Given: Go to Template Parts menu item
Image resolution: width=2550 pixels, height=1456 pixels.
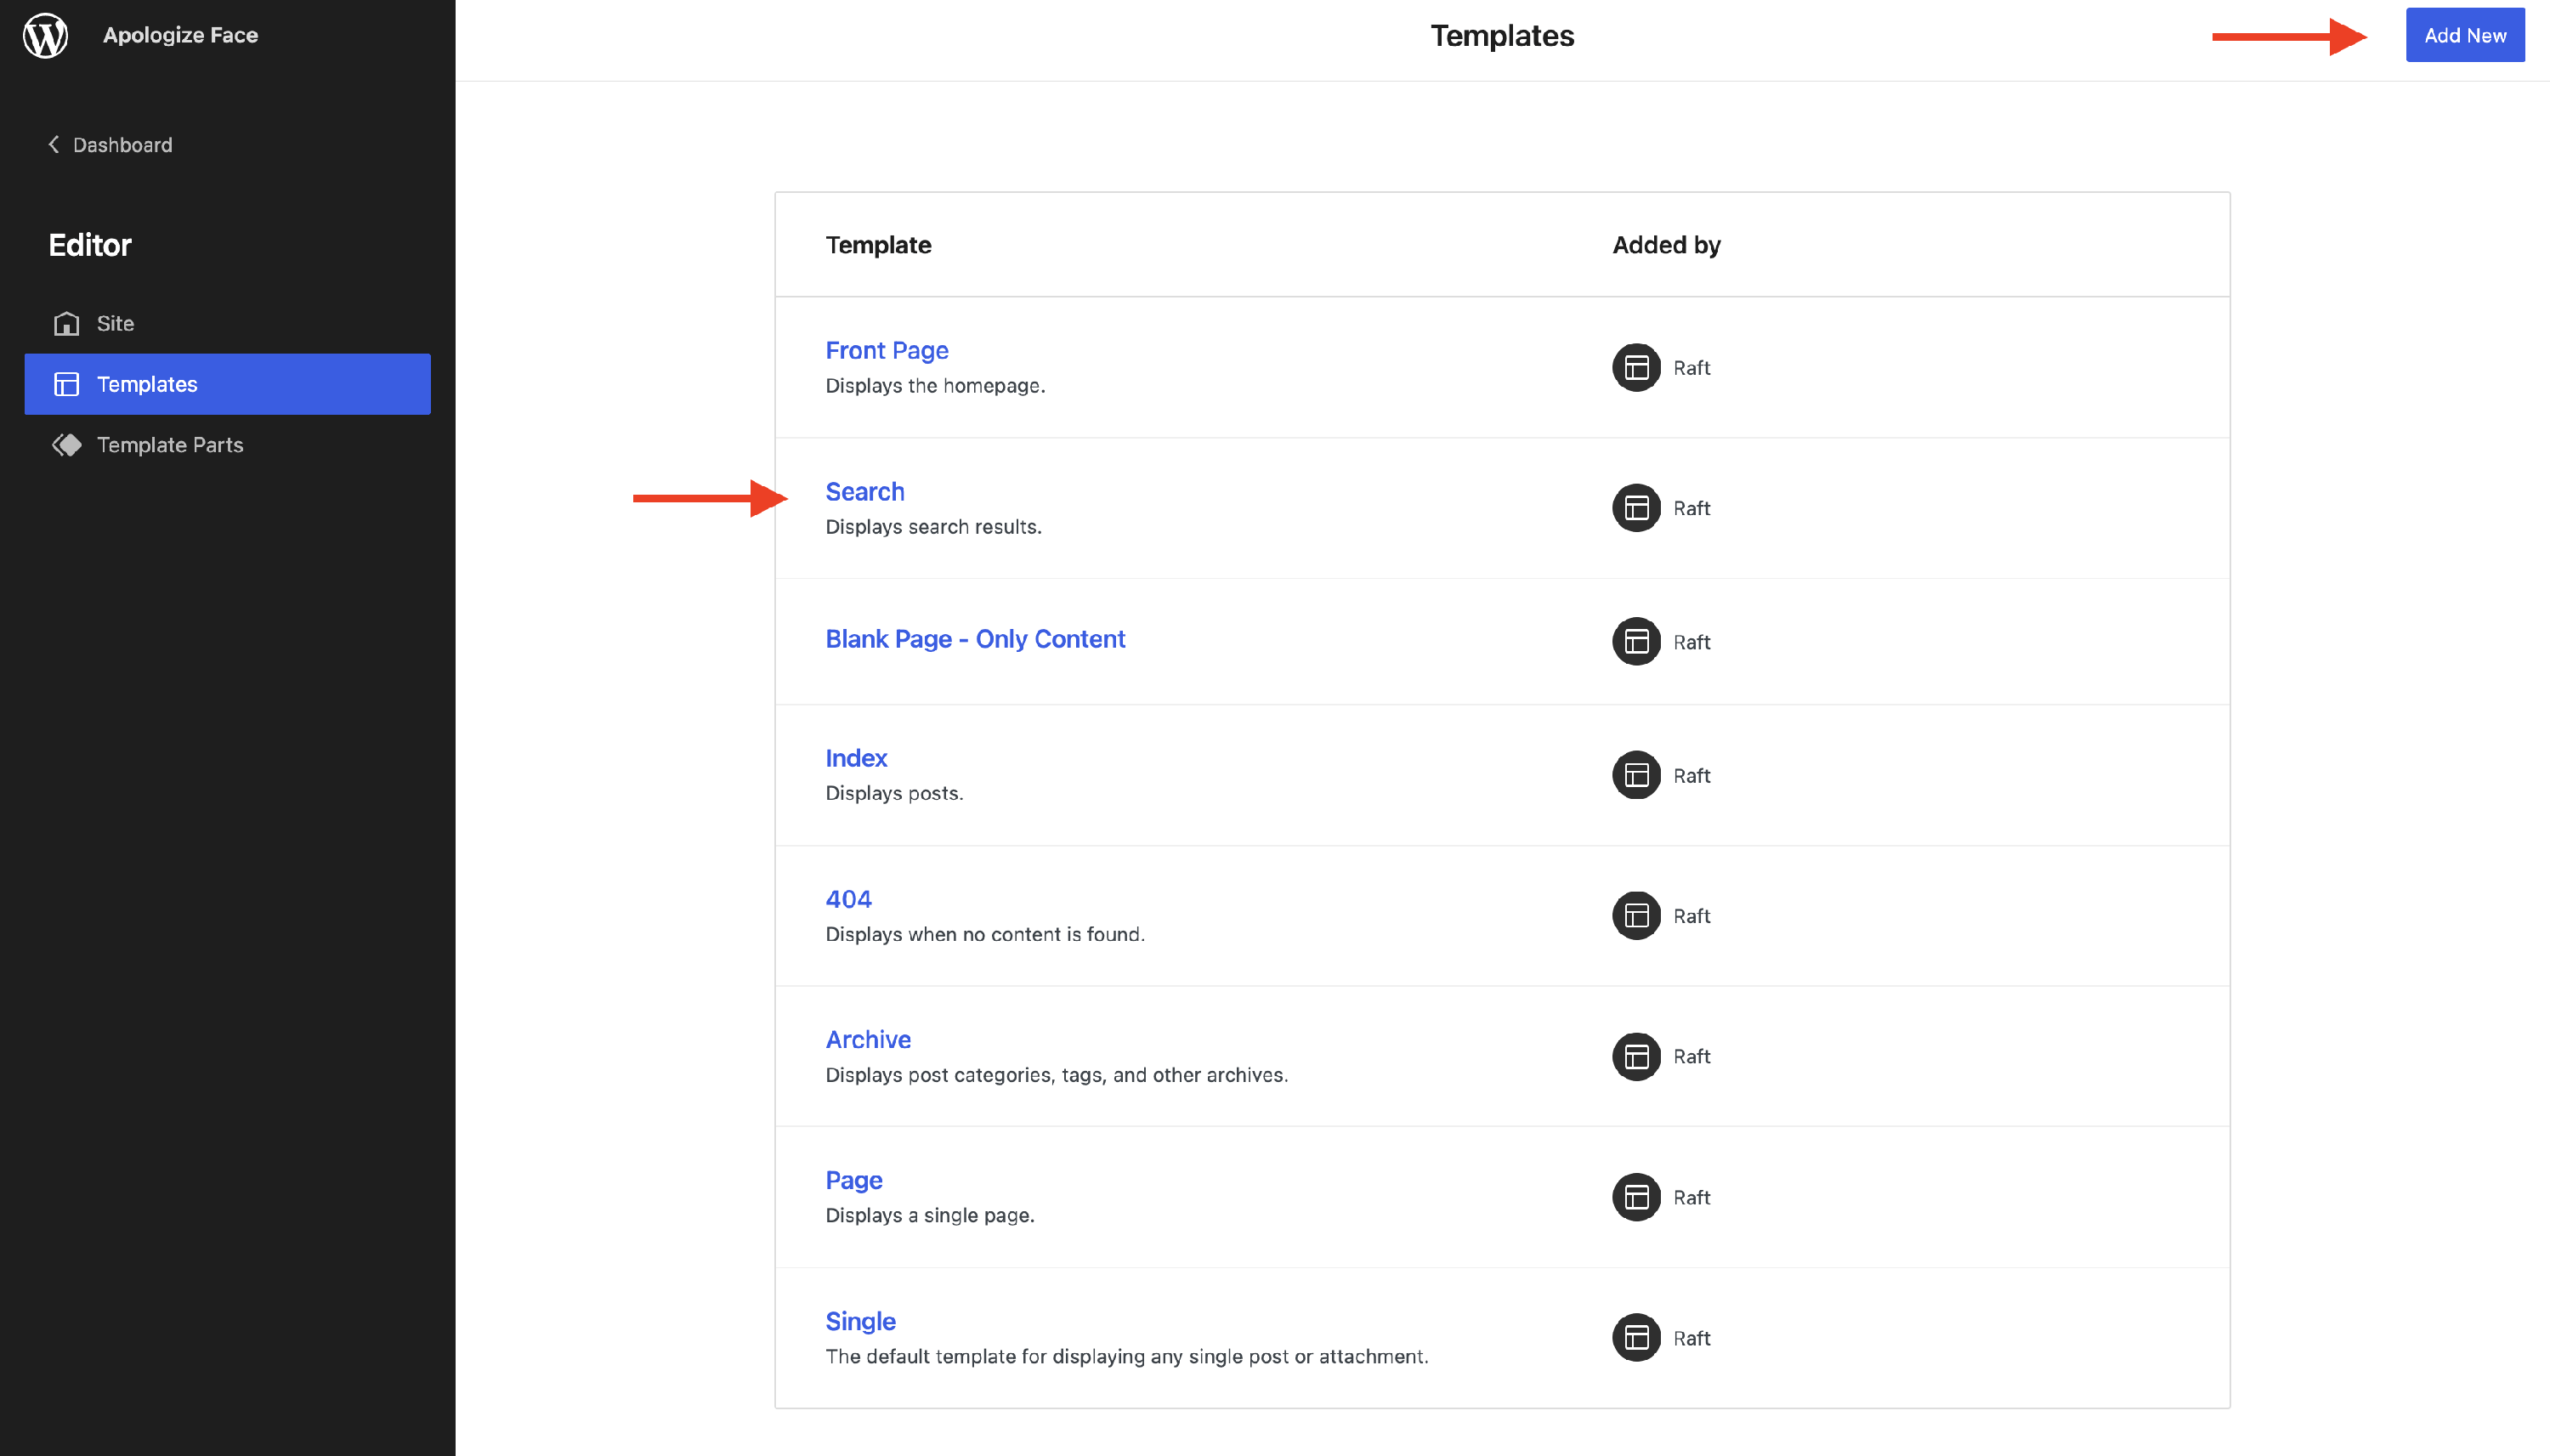Looking at the screenshot, I should [x=170, y=445].
